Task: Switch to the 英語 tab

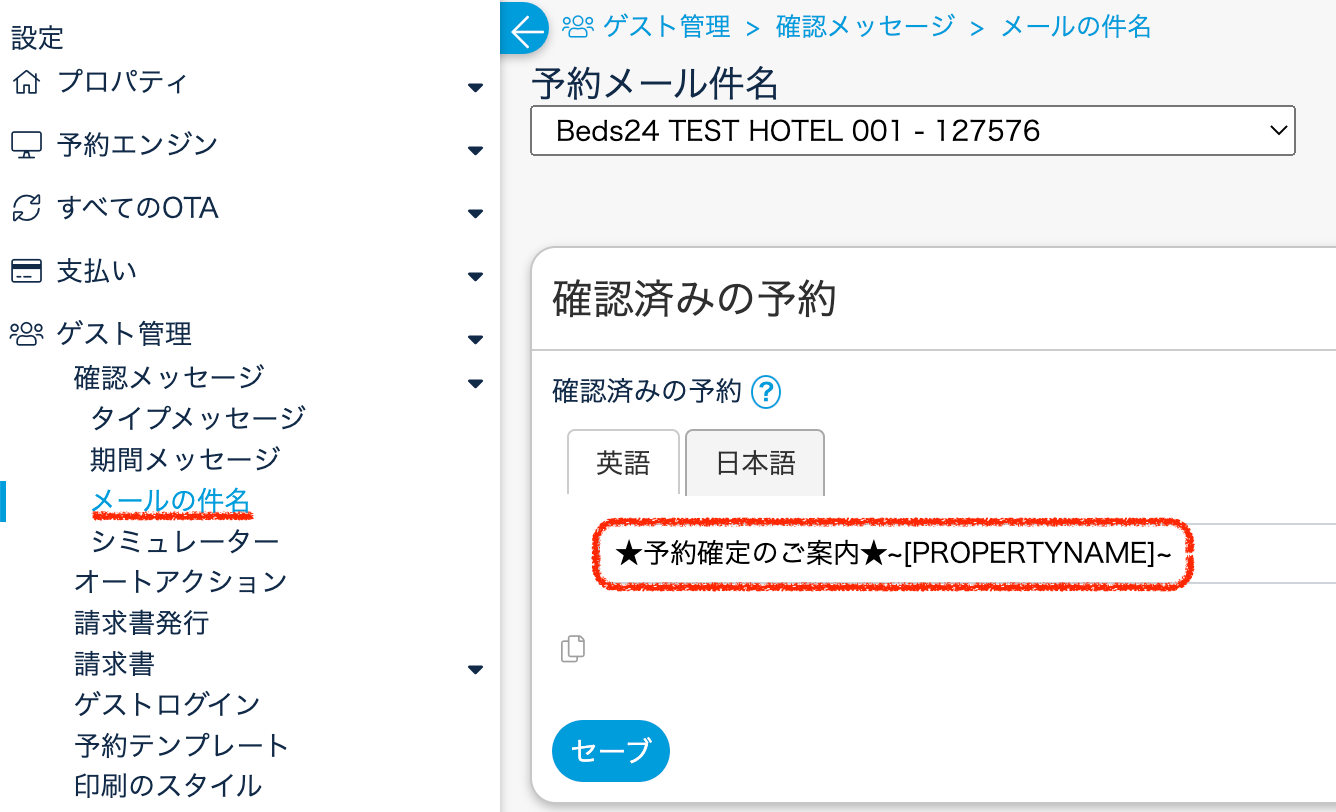Action: coord(623,463)
